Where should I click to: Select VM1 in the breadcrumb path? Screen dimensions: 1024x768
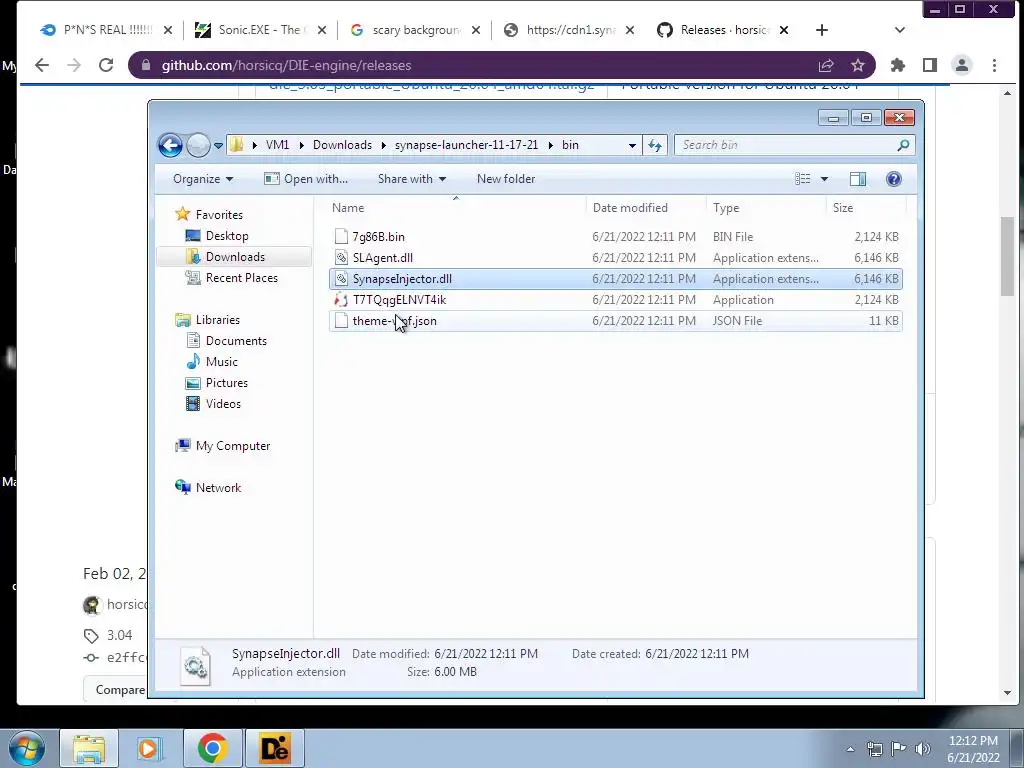tap(278, 145)
